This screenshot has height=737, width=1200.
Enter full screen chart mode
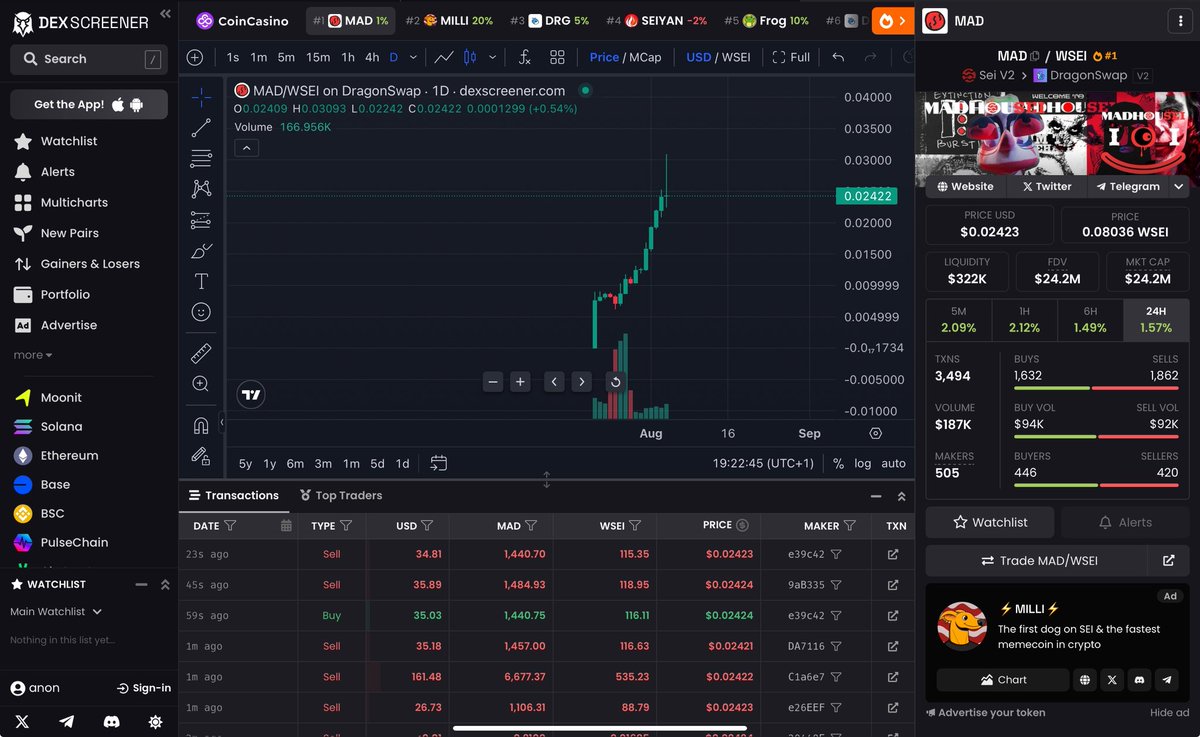(791, 57)
